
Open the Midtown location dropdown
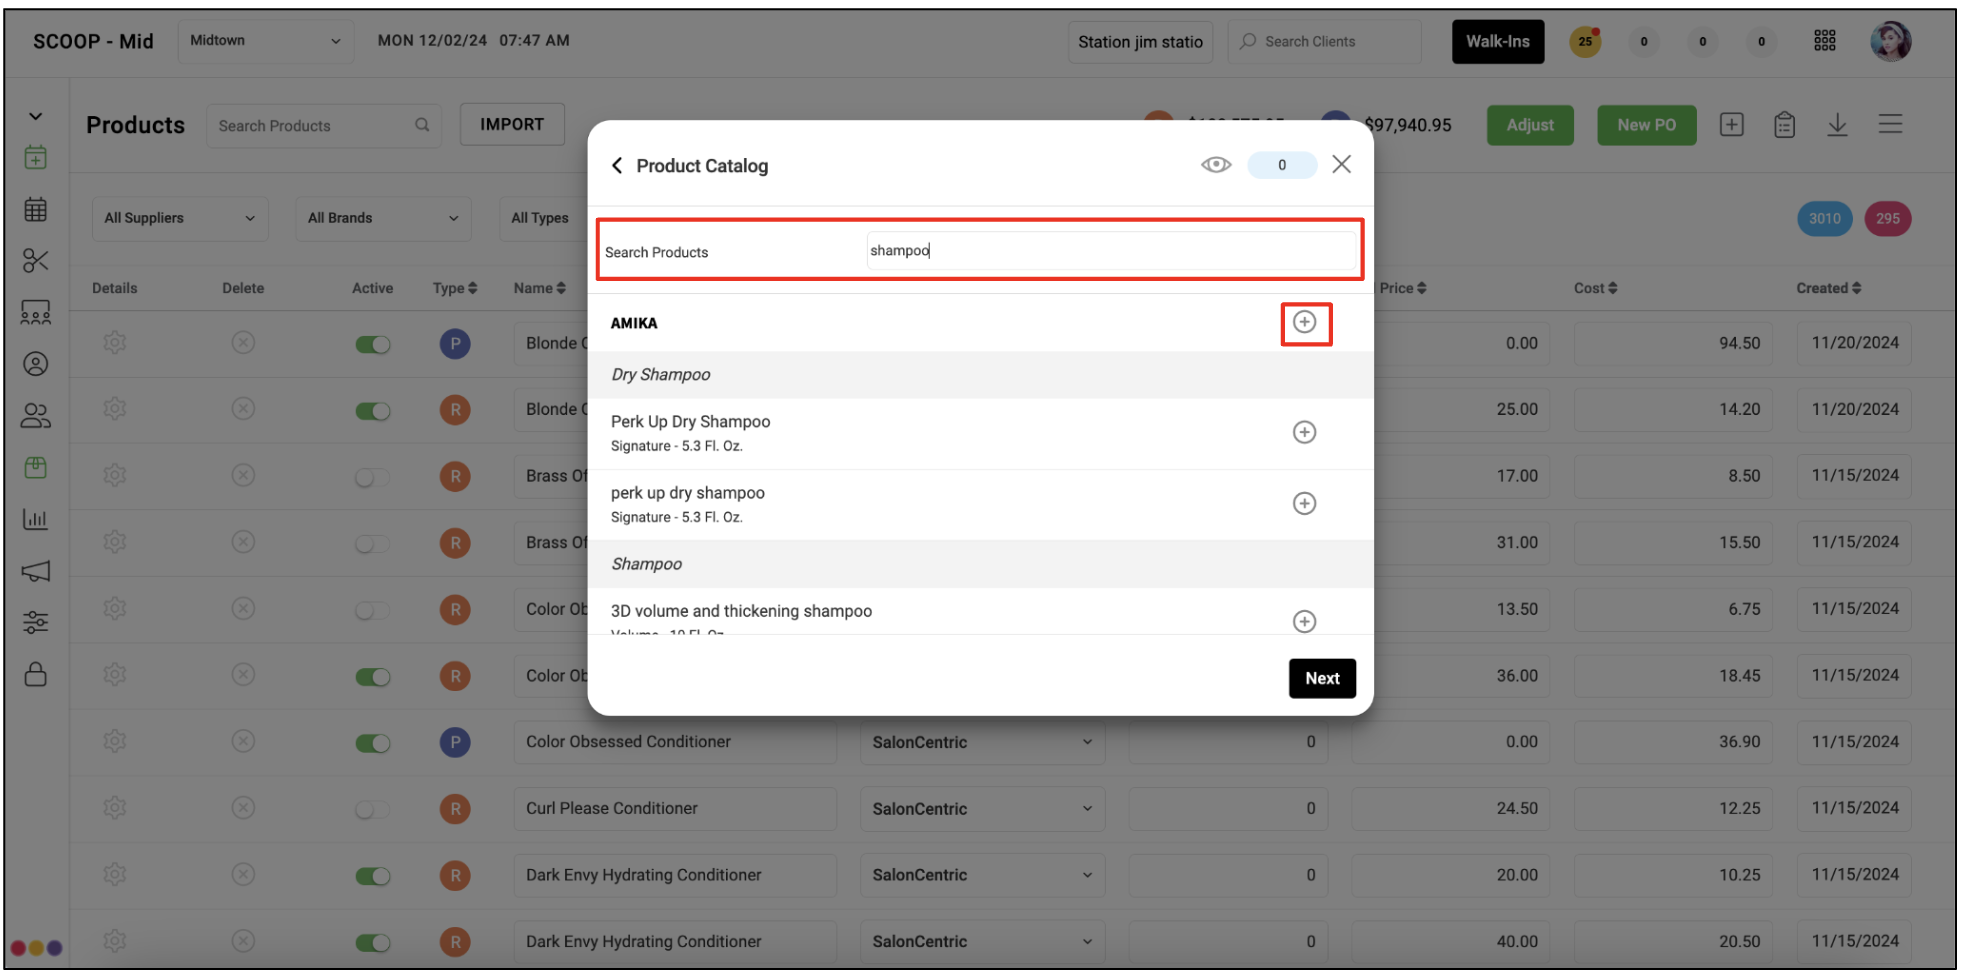[265, 41]
